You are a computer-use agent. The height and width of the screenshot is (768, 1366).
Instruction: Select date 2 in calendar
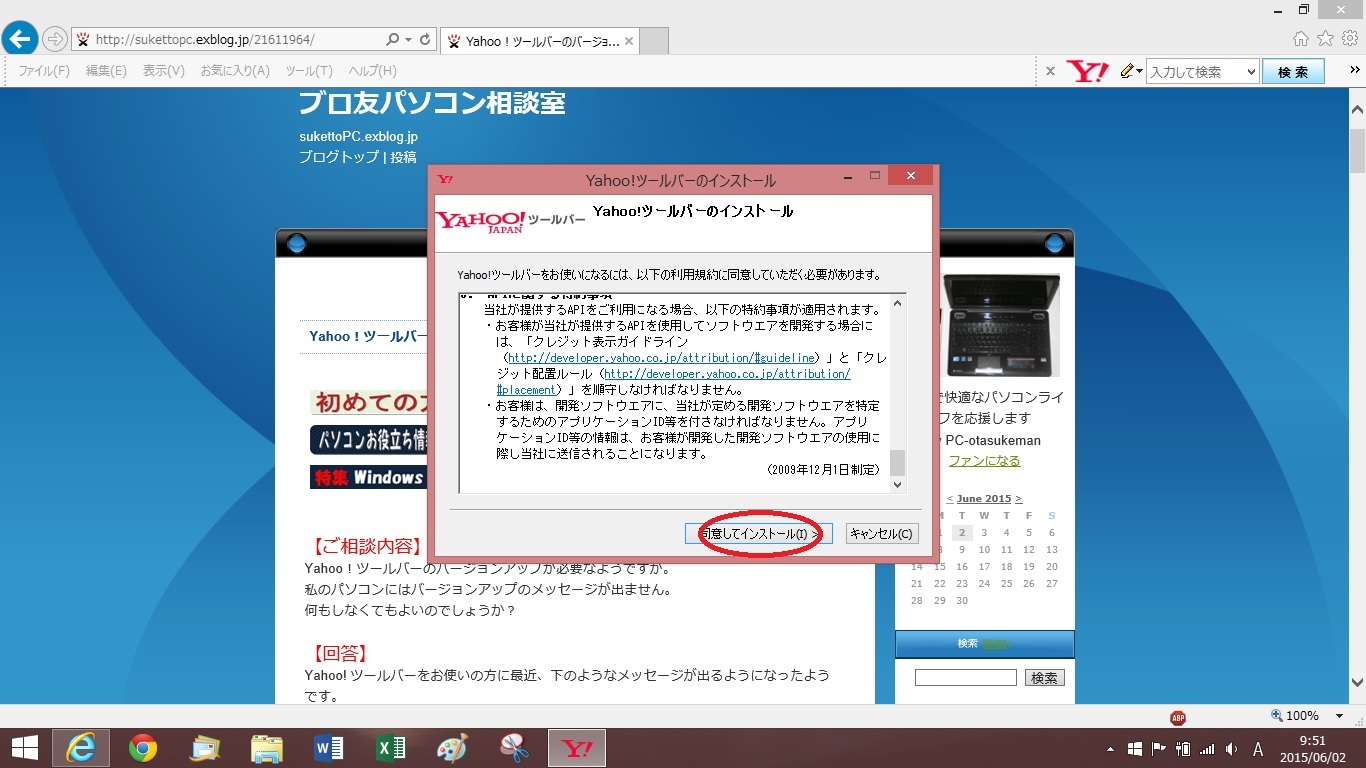pyautogui.click(x=962, y=533)
